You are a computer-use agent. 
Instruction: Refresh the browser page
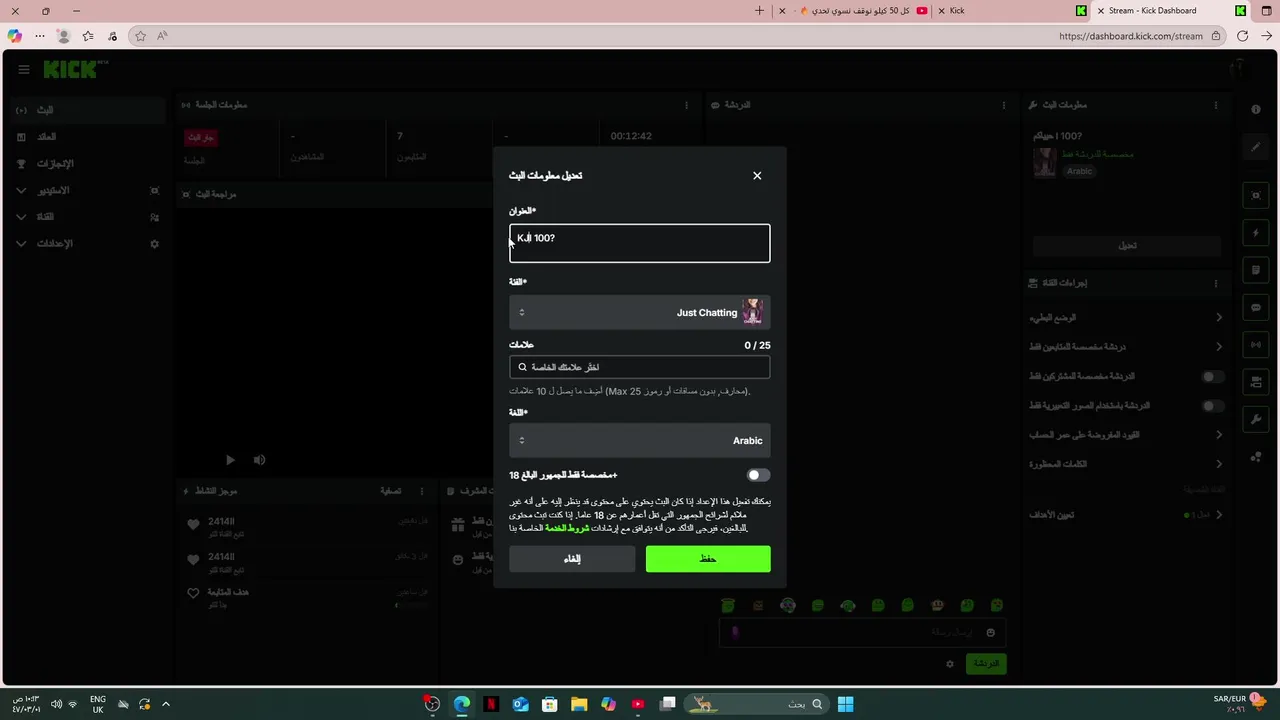coord(1242,36)
